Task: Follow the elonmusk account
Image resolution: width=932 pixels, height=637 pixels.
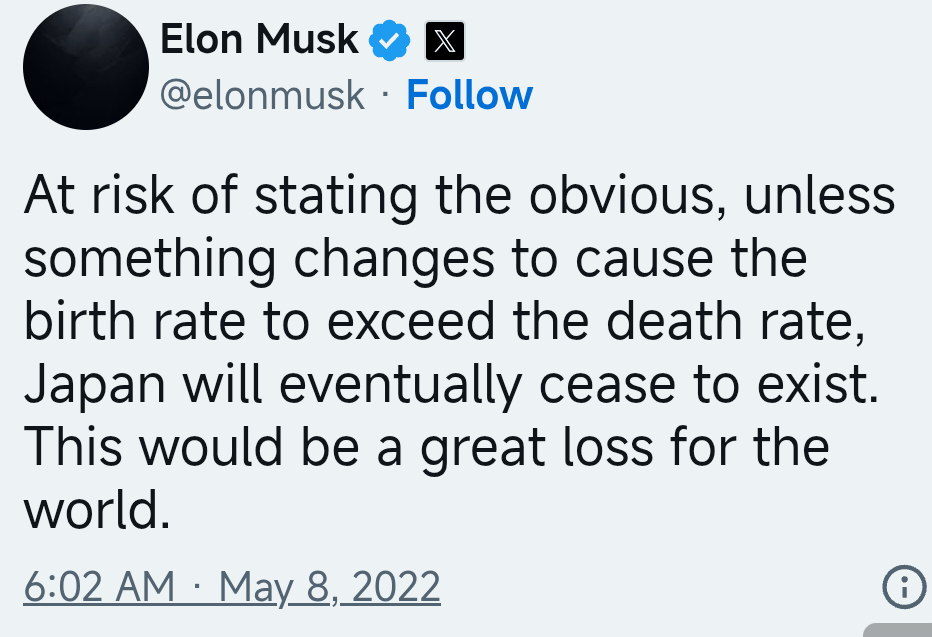Action: click(x=469, y=96)
